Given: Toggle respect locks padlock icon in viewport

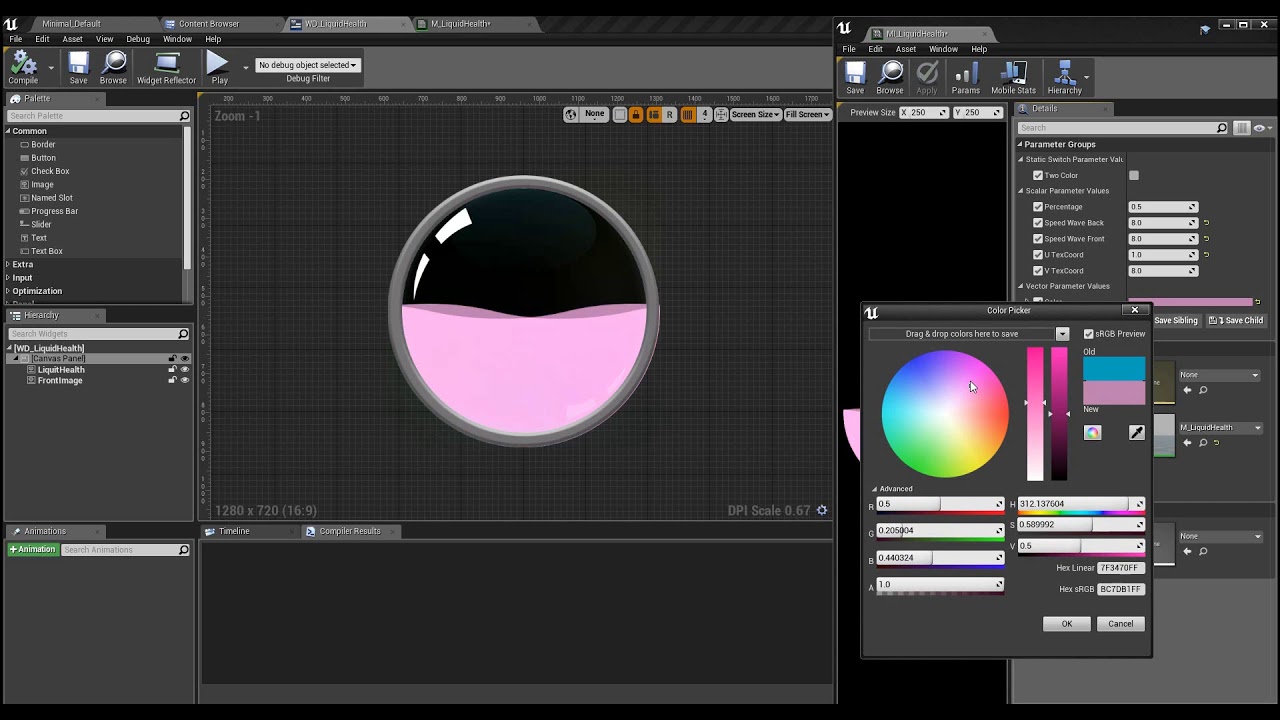Looking at the screenshot, I should pos(636,114).
